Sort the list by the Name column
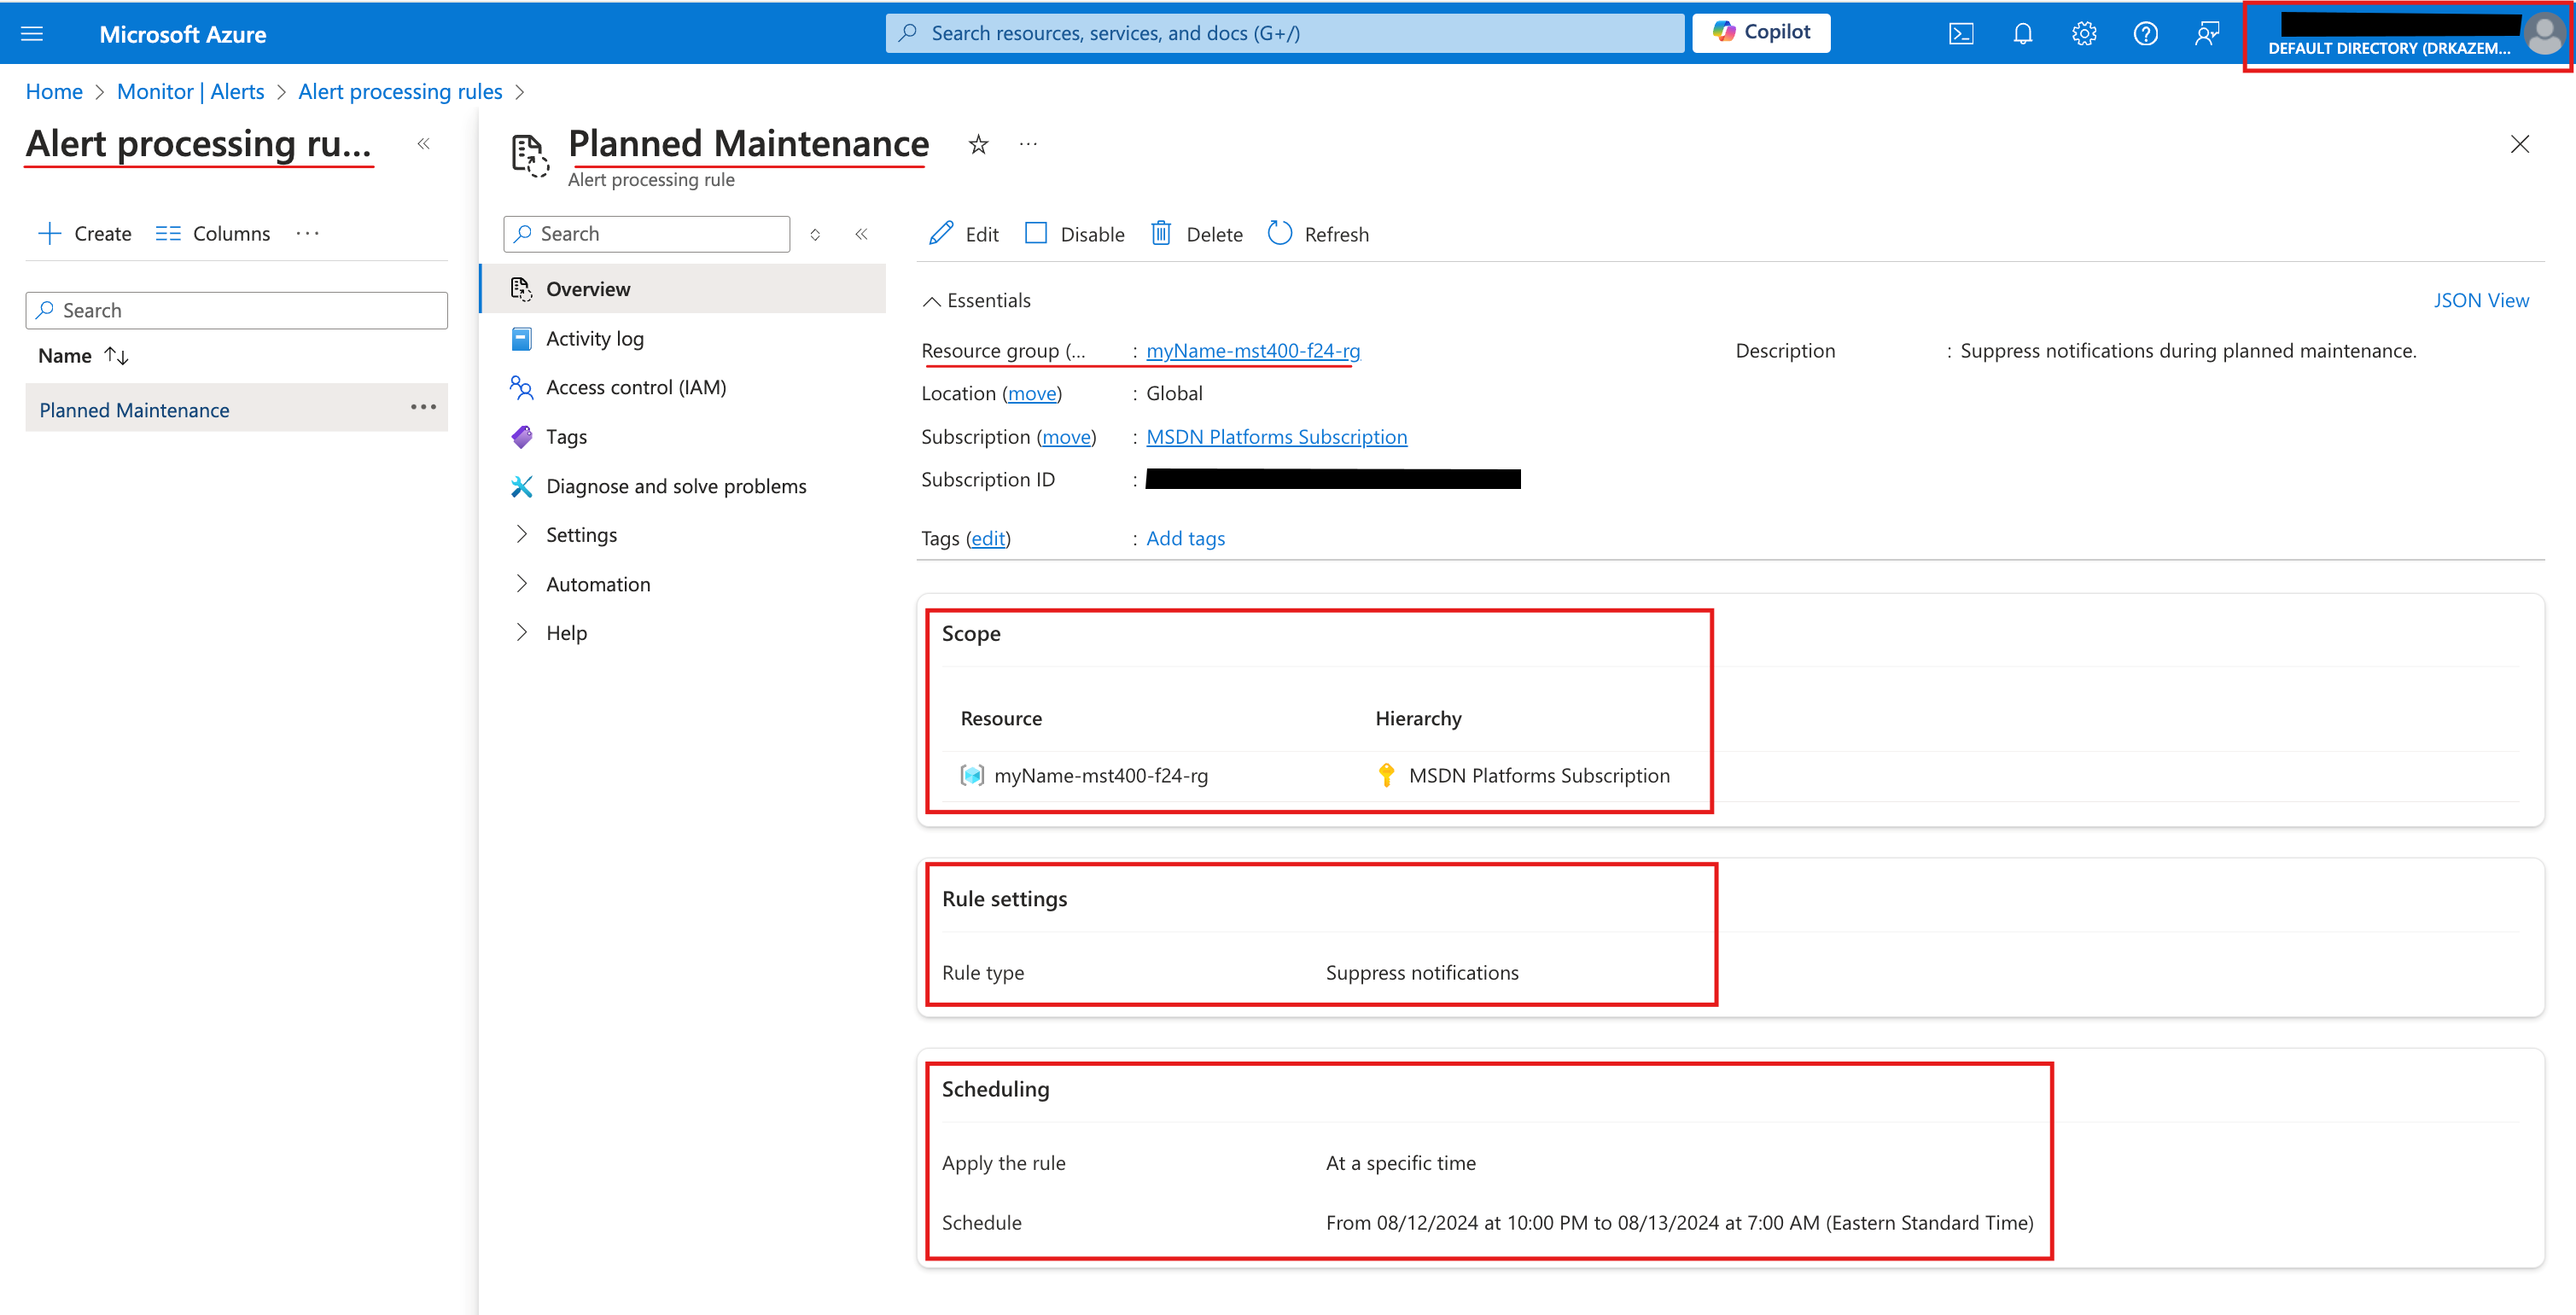 coord(84,356)
